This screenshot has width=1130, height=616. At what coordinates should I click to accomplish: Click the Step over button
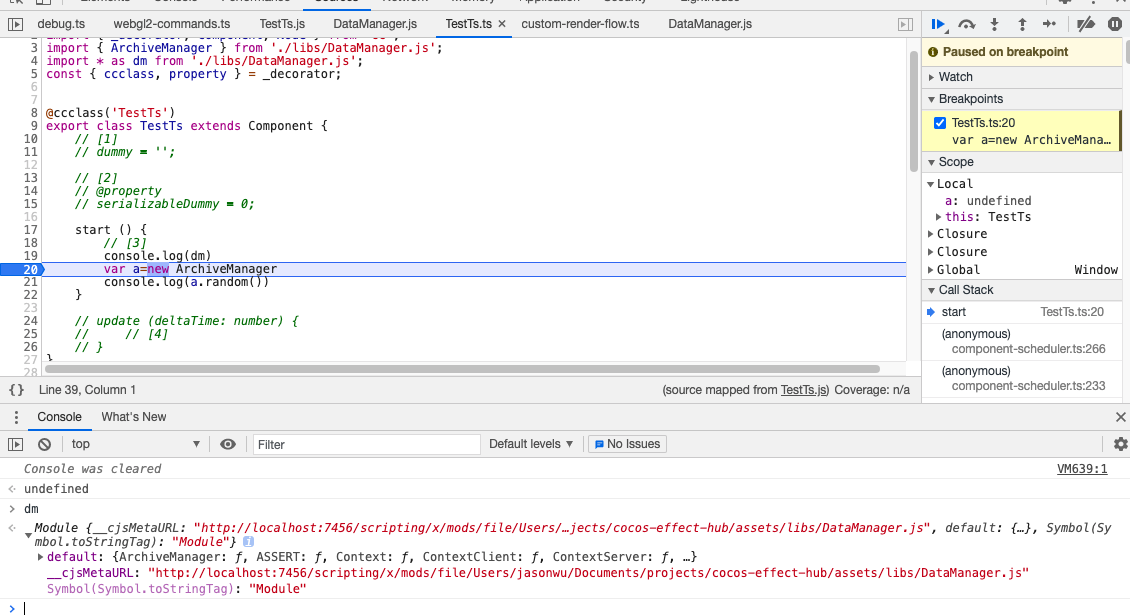[966, 24]
